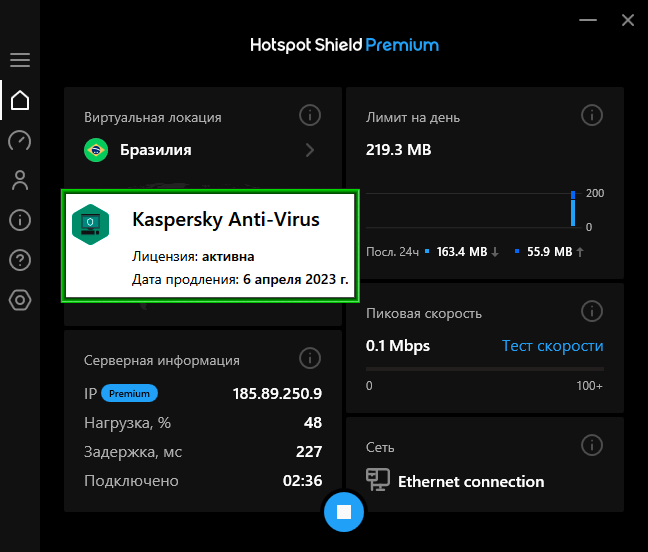Click the Kaspersky Anti-Virus title text

(x=226, y=219)
